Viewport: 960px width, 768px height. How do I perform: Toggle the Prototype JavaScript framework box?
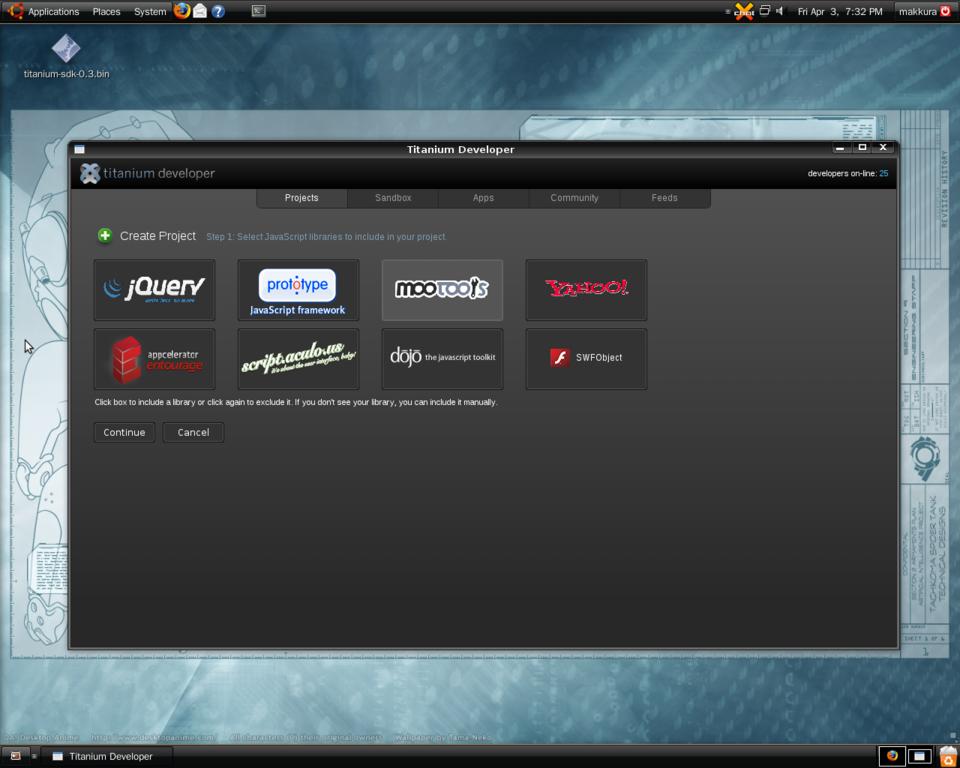pos(298,290)
